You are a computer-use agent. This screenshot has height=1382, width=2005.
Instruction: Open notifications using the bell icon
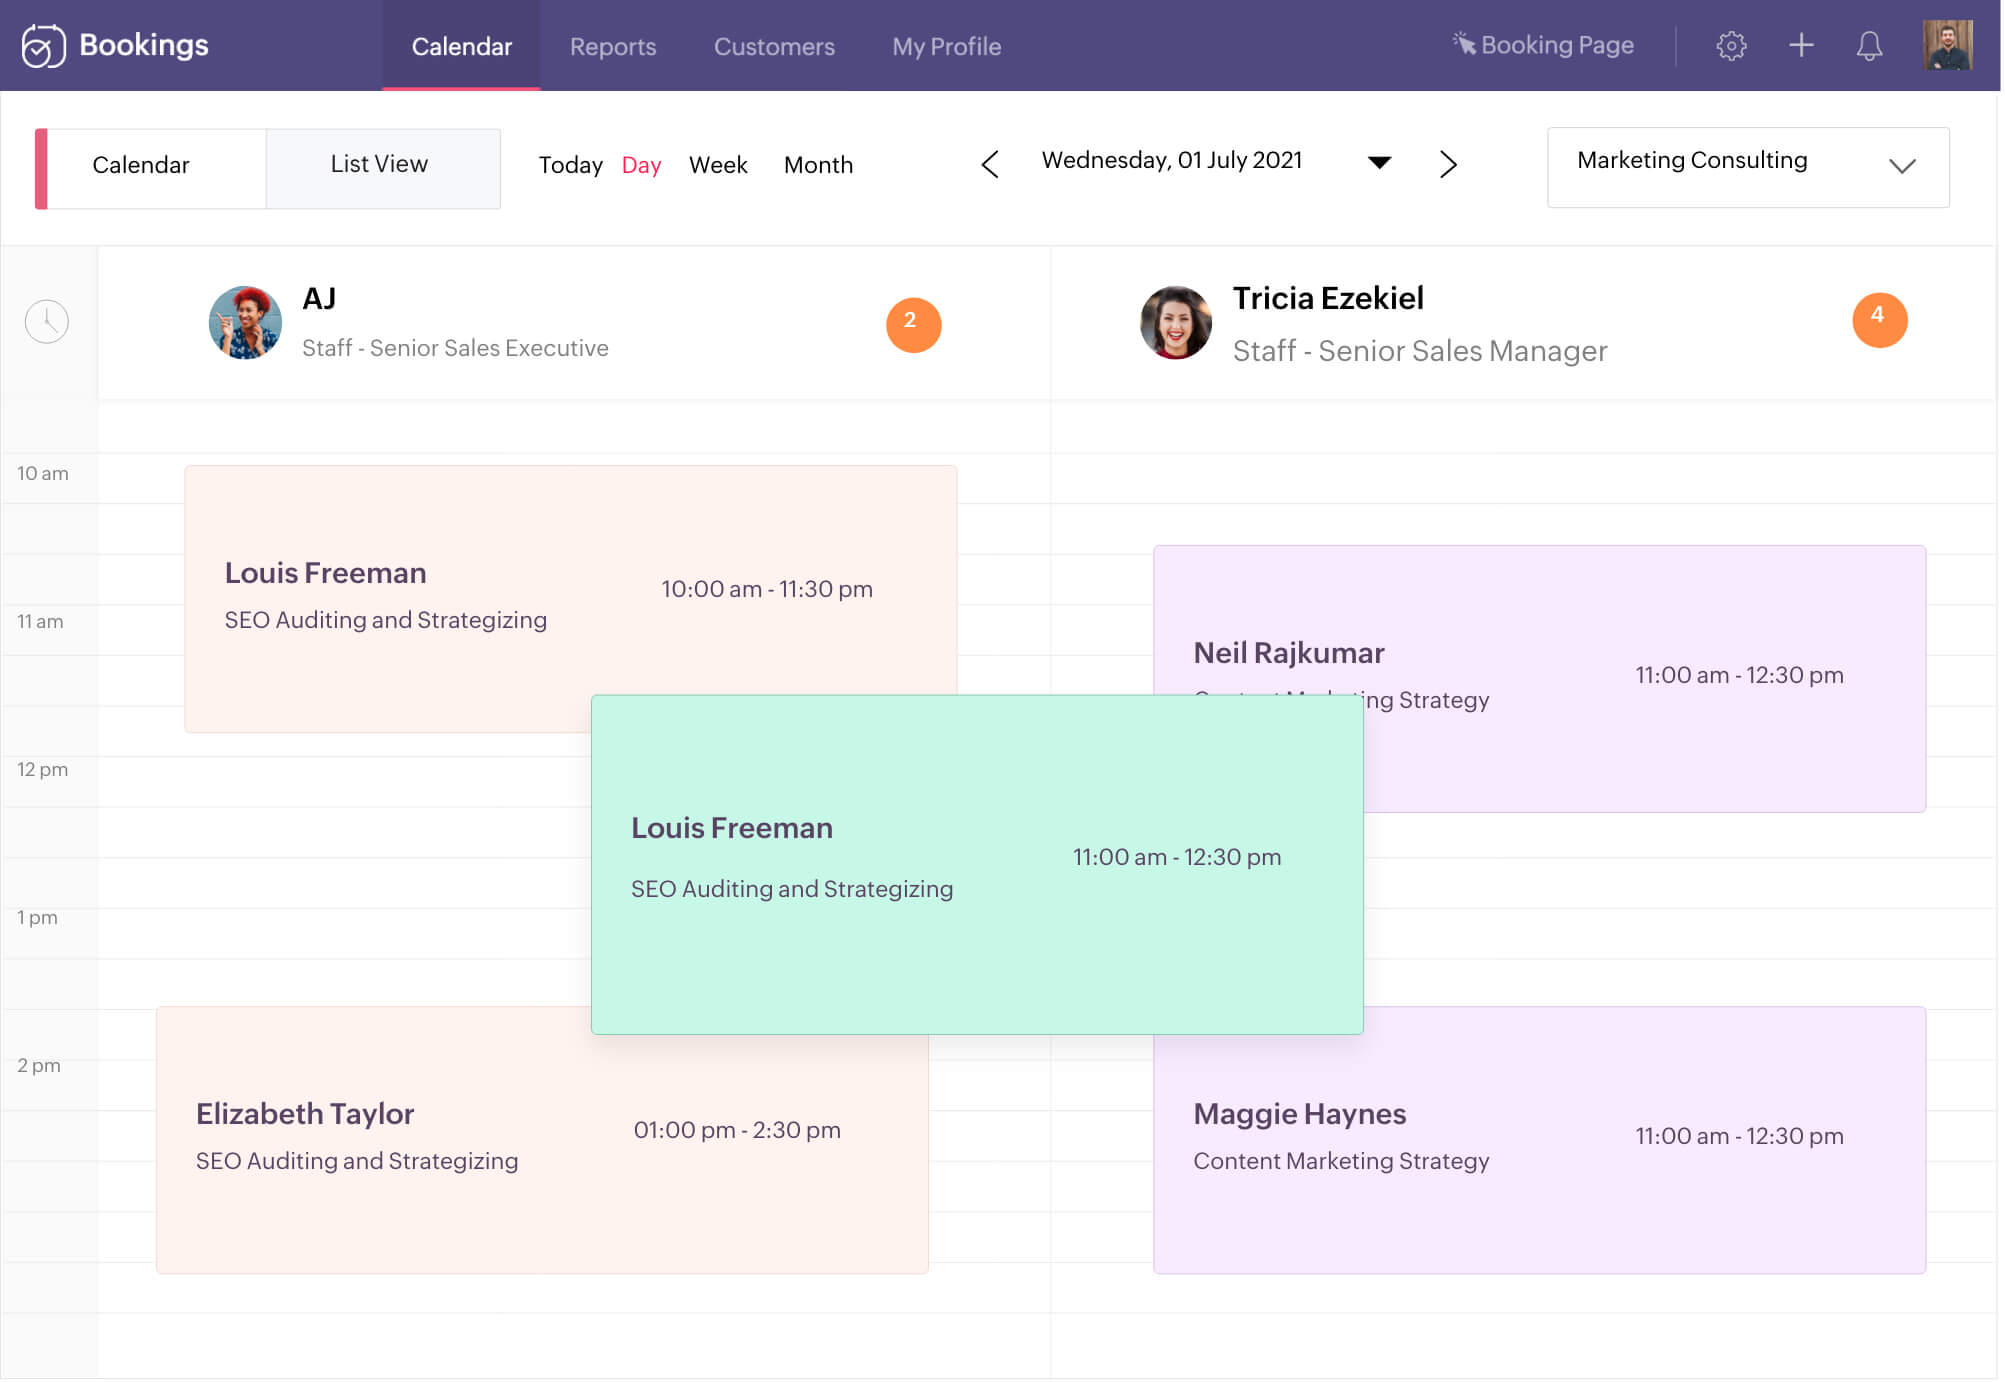point(1869,45)
